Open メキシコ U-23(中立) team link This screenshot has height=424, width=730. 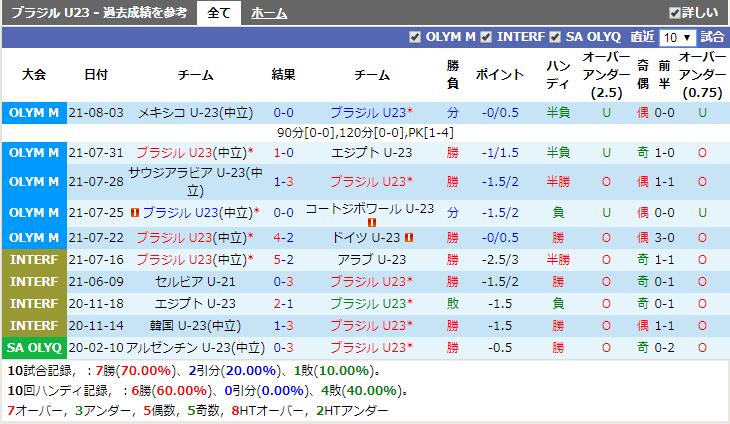pos(196,113)
